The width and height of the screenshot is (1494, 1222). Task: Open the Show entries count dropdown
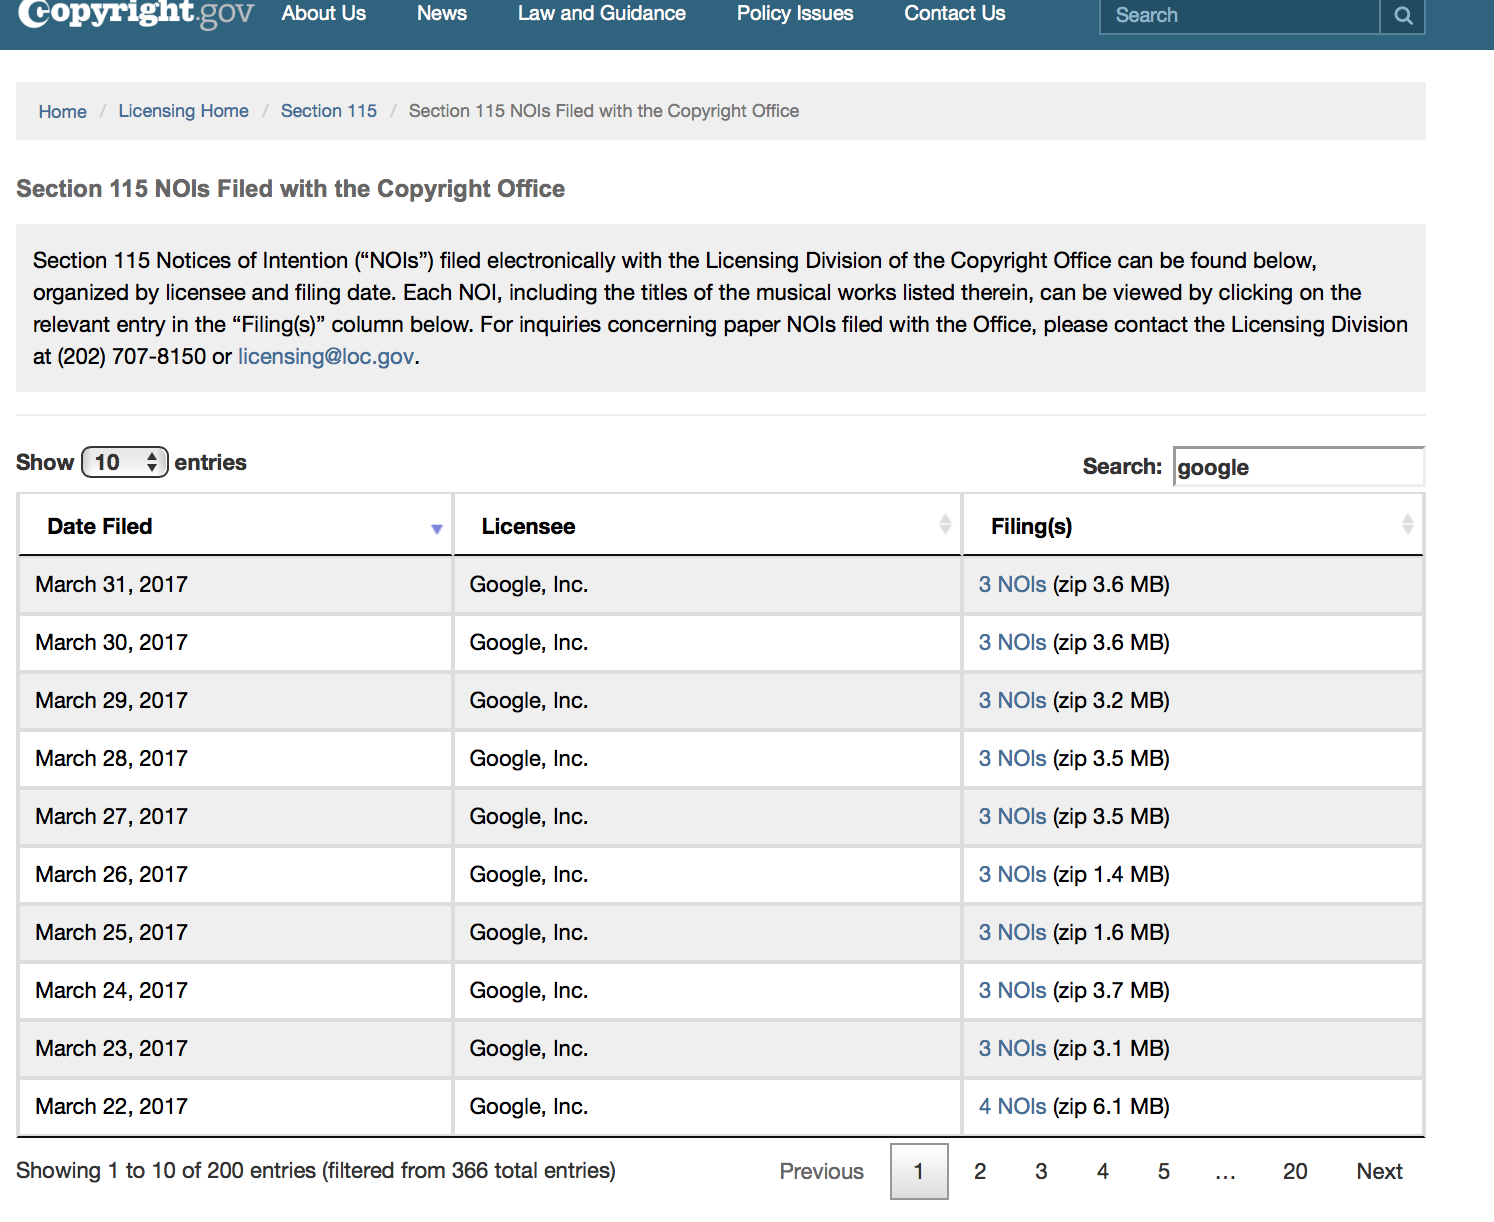[125, 462]
